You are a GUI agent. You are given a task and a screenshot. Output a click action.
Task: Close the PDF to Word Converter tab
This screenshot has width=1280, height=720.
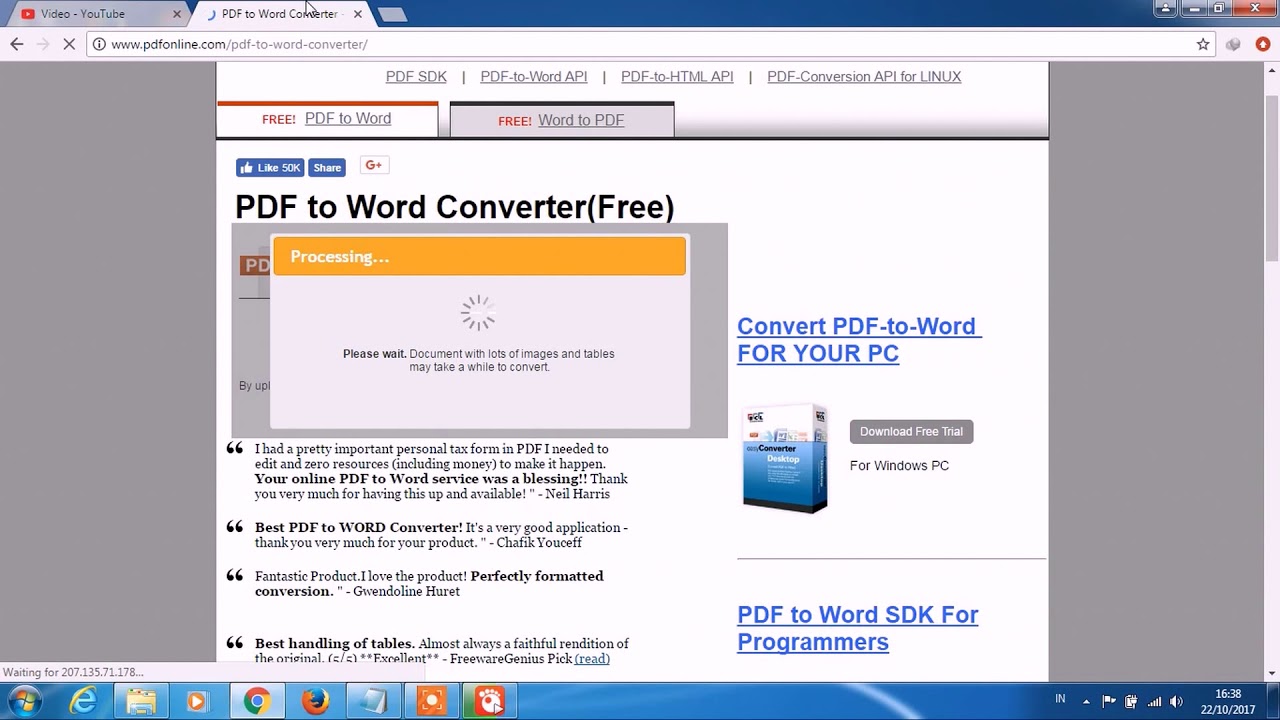(357, 14)
